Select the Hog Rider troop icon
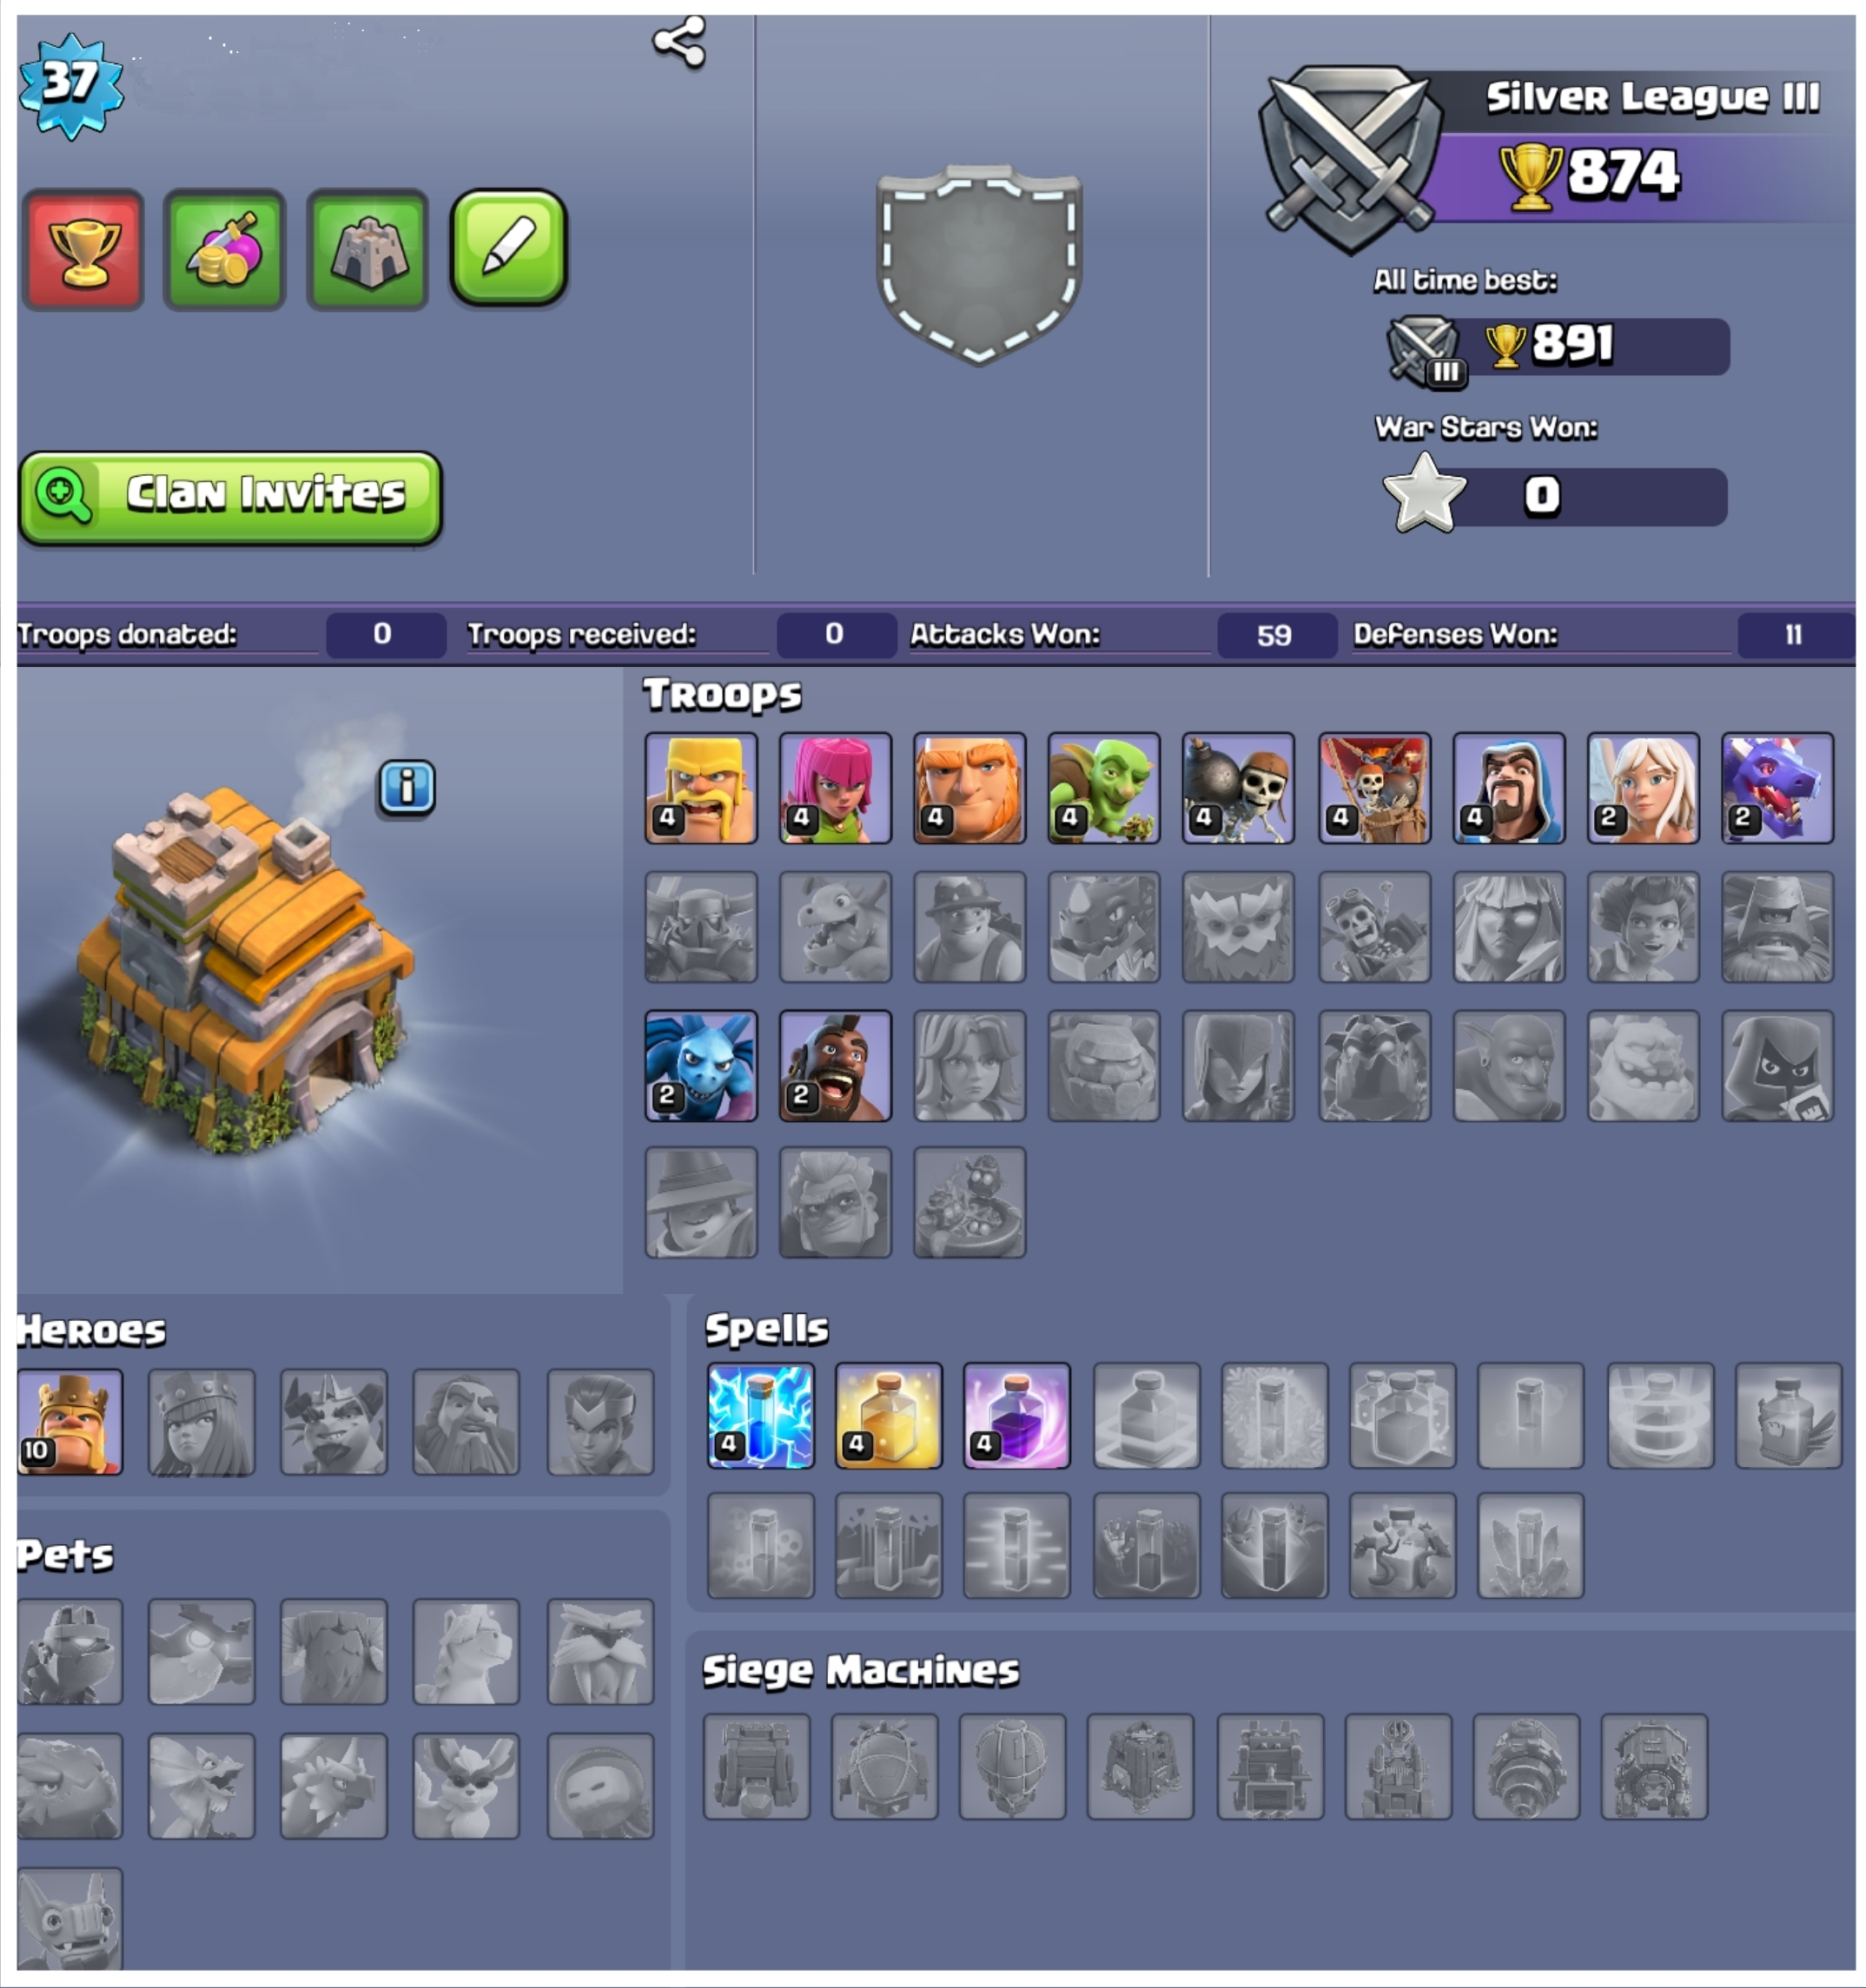 coord(835,1065)
